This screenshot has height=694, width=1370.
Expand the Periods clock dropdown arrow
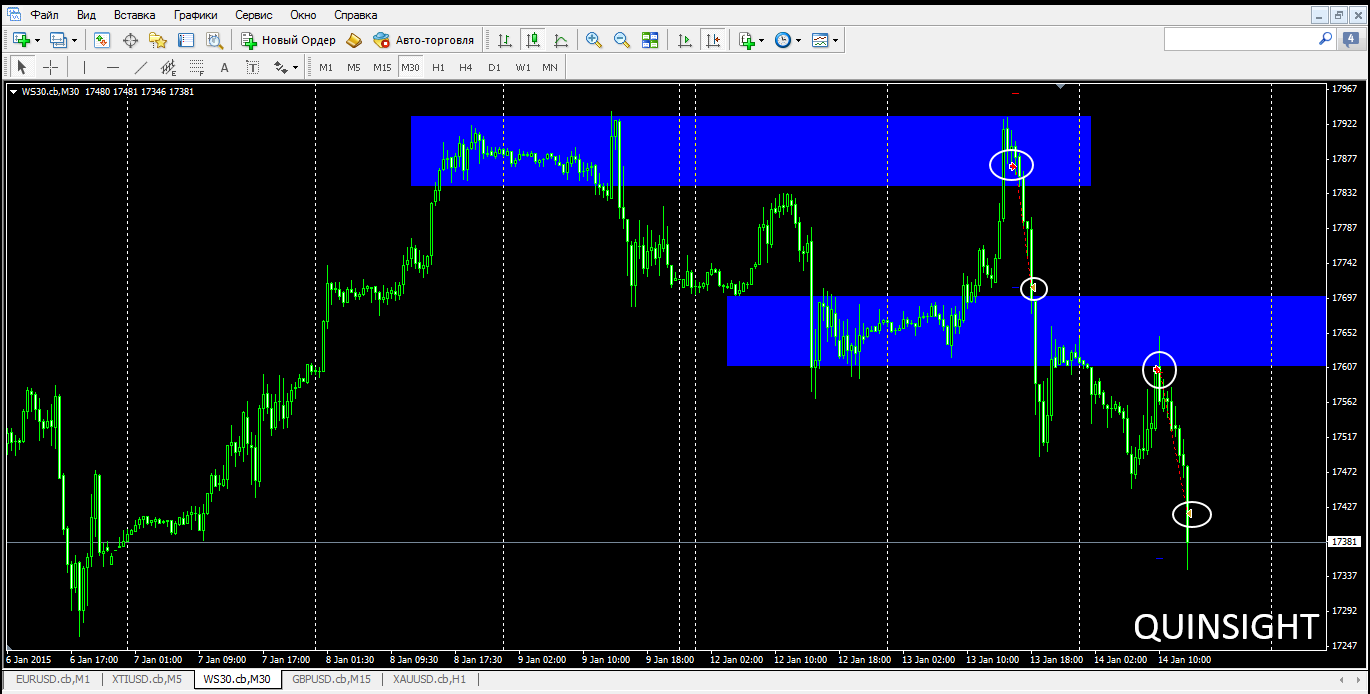(798, 41)
